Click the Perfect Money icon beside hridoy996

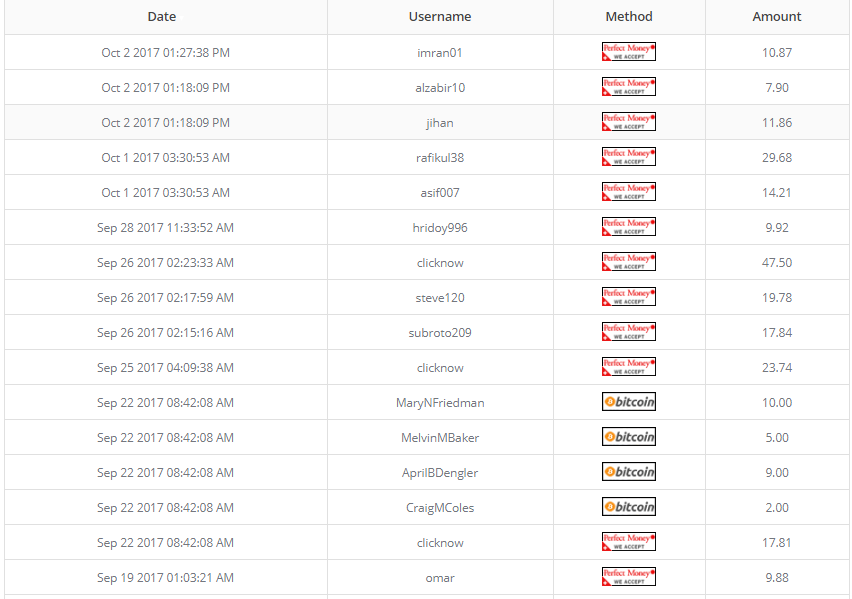pyautogui.click(x=629, y=227)
